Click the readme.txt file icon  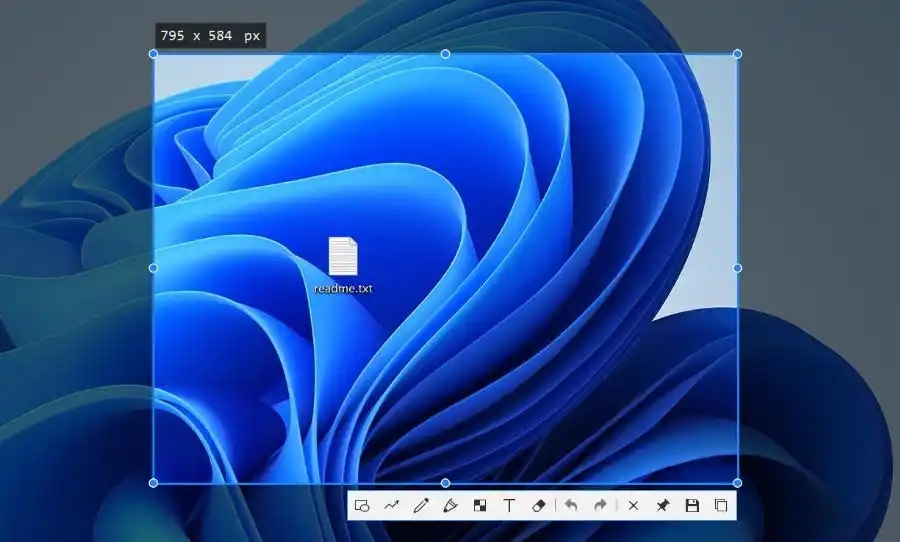pos(343,257)
